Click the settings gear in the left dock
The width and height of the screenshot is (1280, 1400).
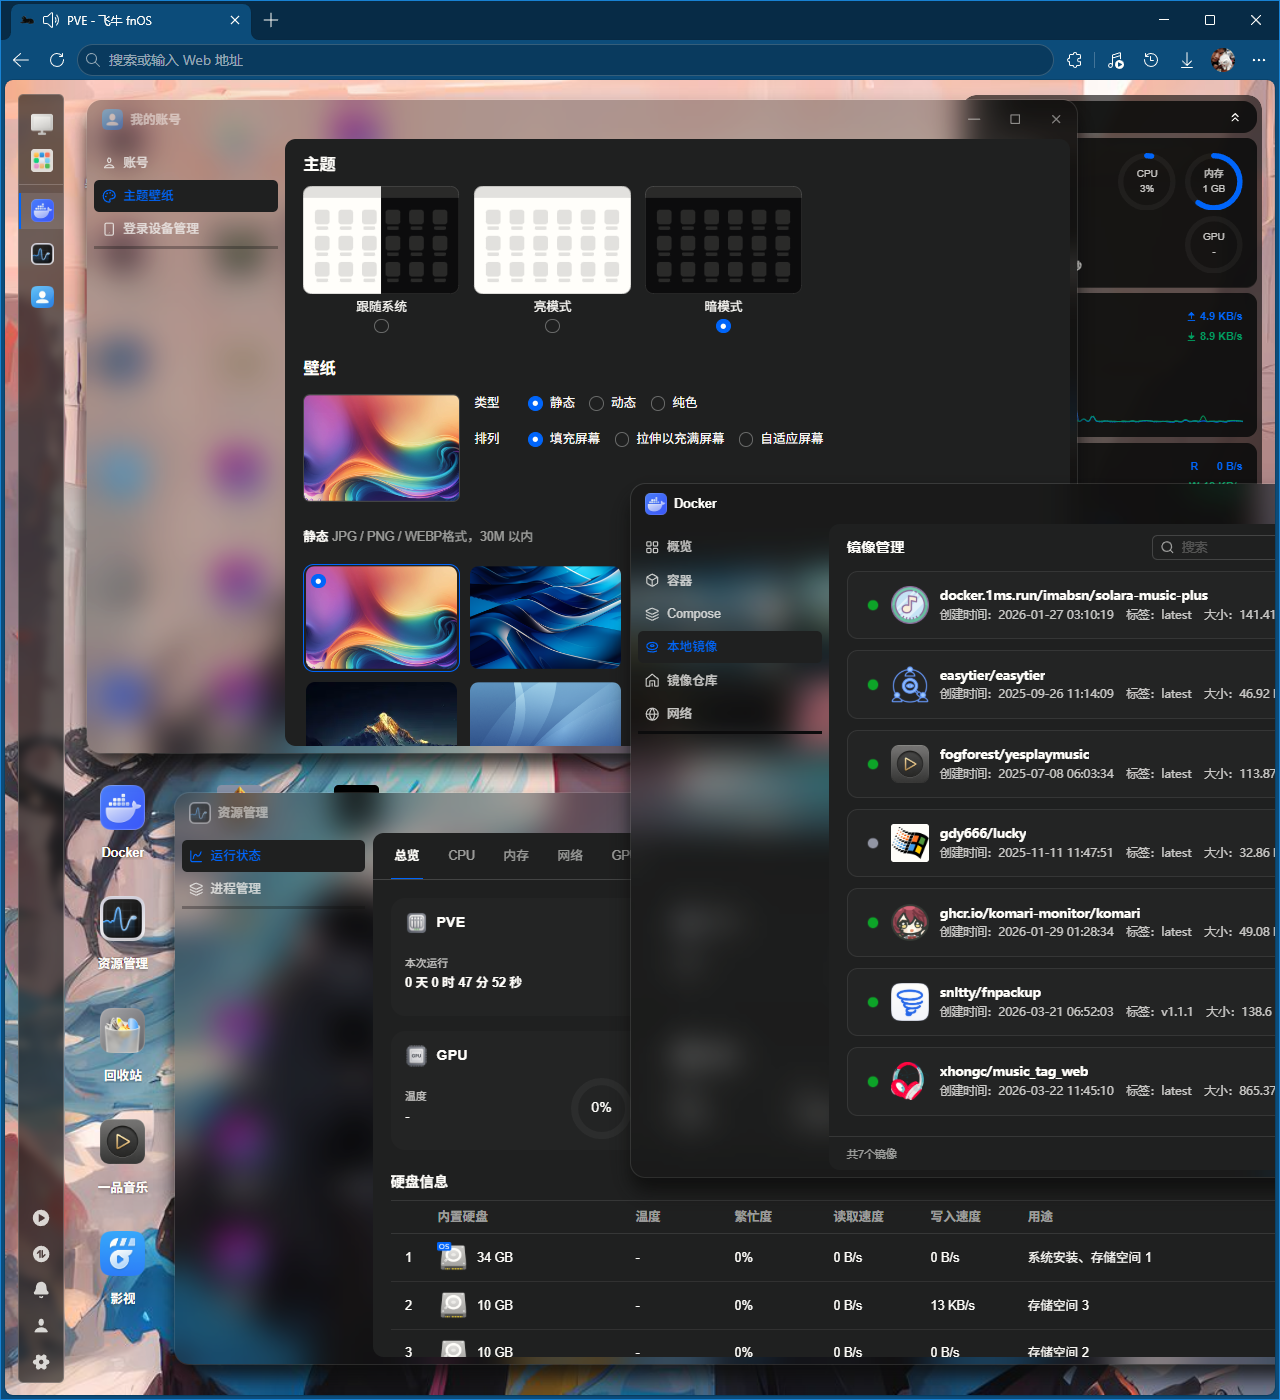(x=41, y=1362)
